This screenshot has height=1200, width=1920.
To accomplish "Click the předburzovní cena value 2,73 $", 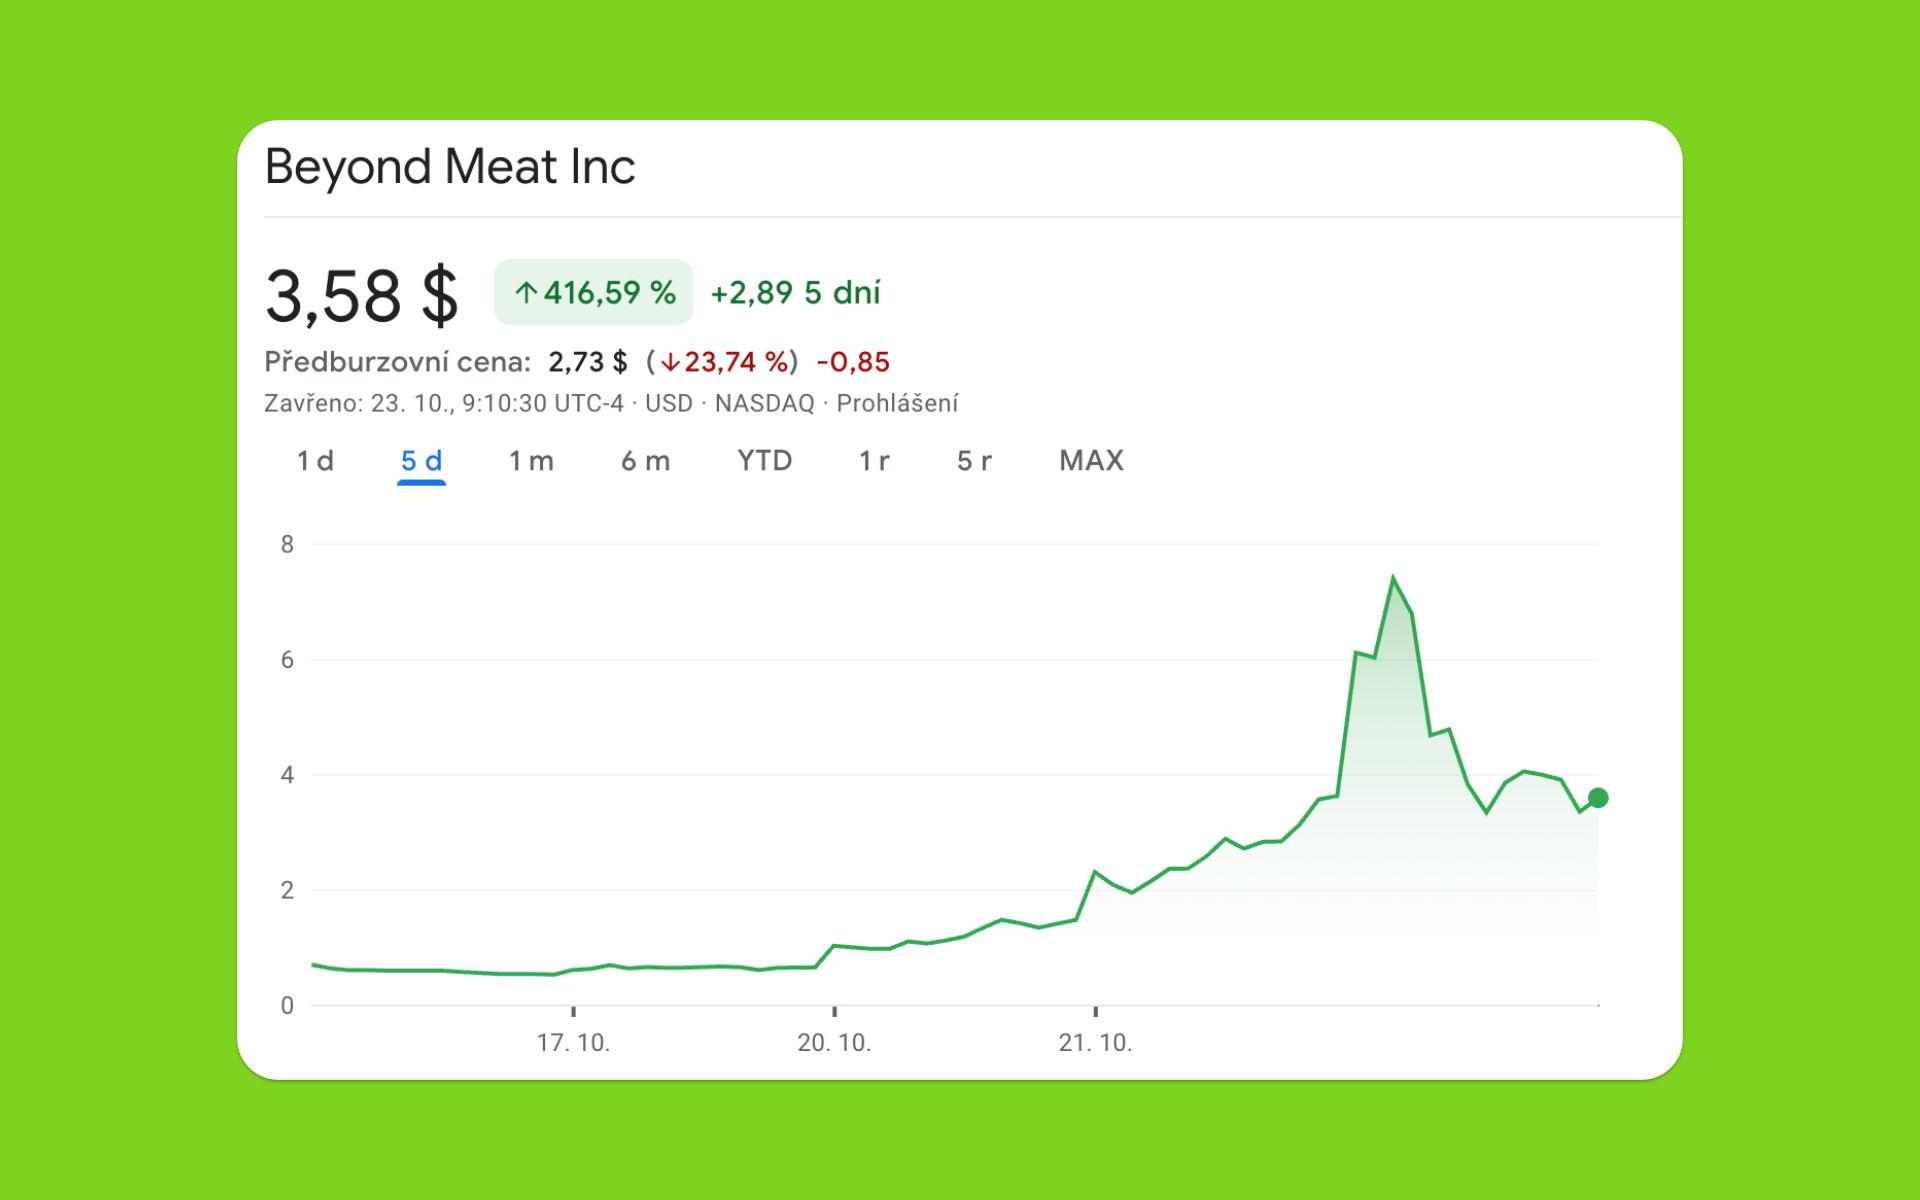I will (x=588, y=361).
